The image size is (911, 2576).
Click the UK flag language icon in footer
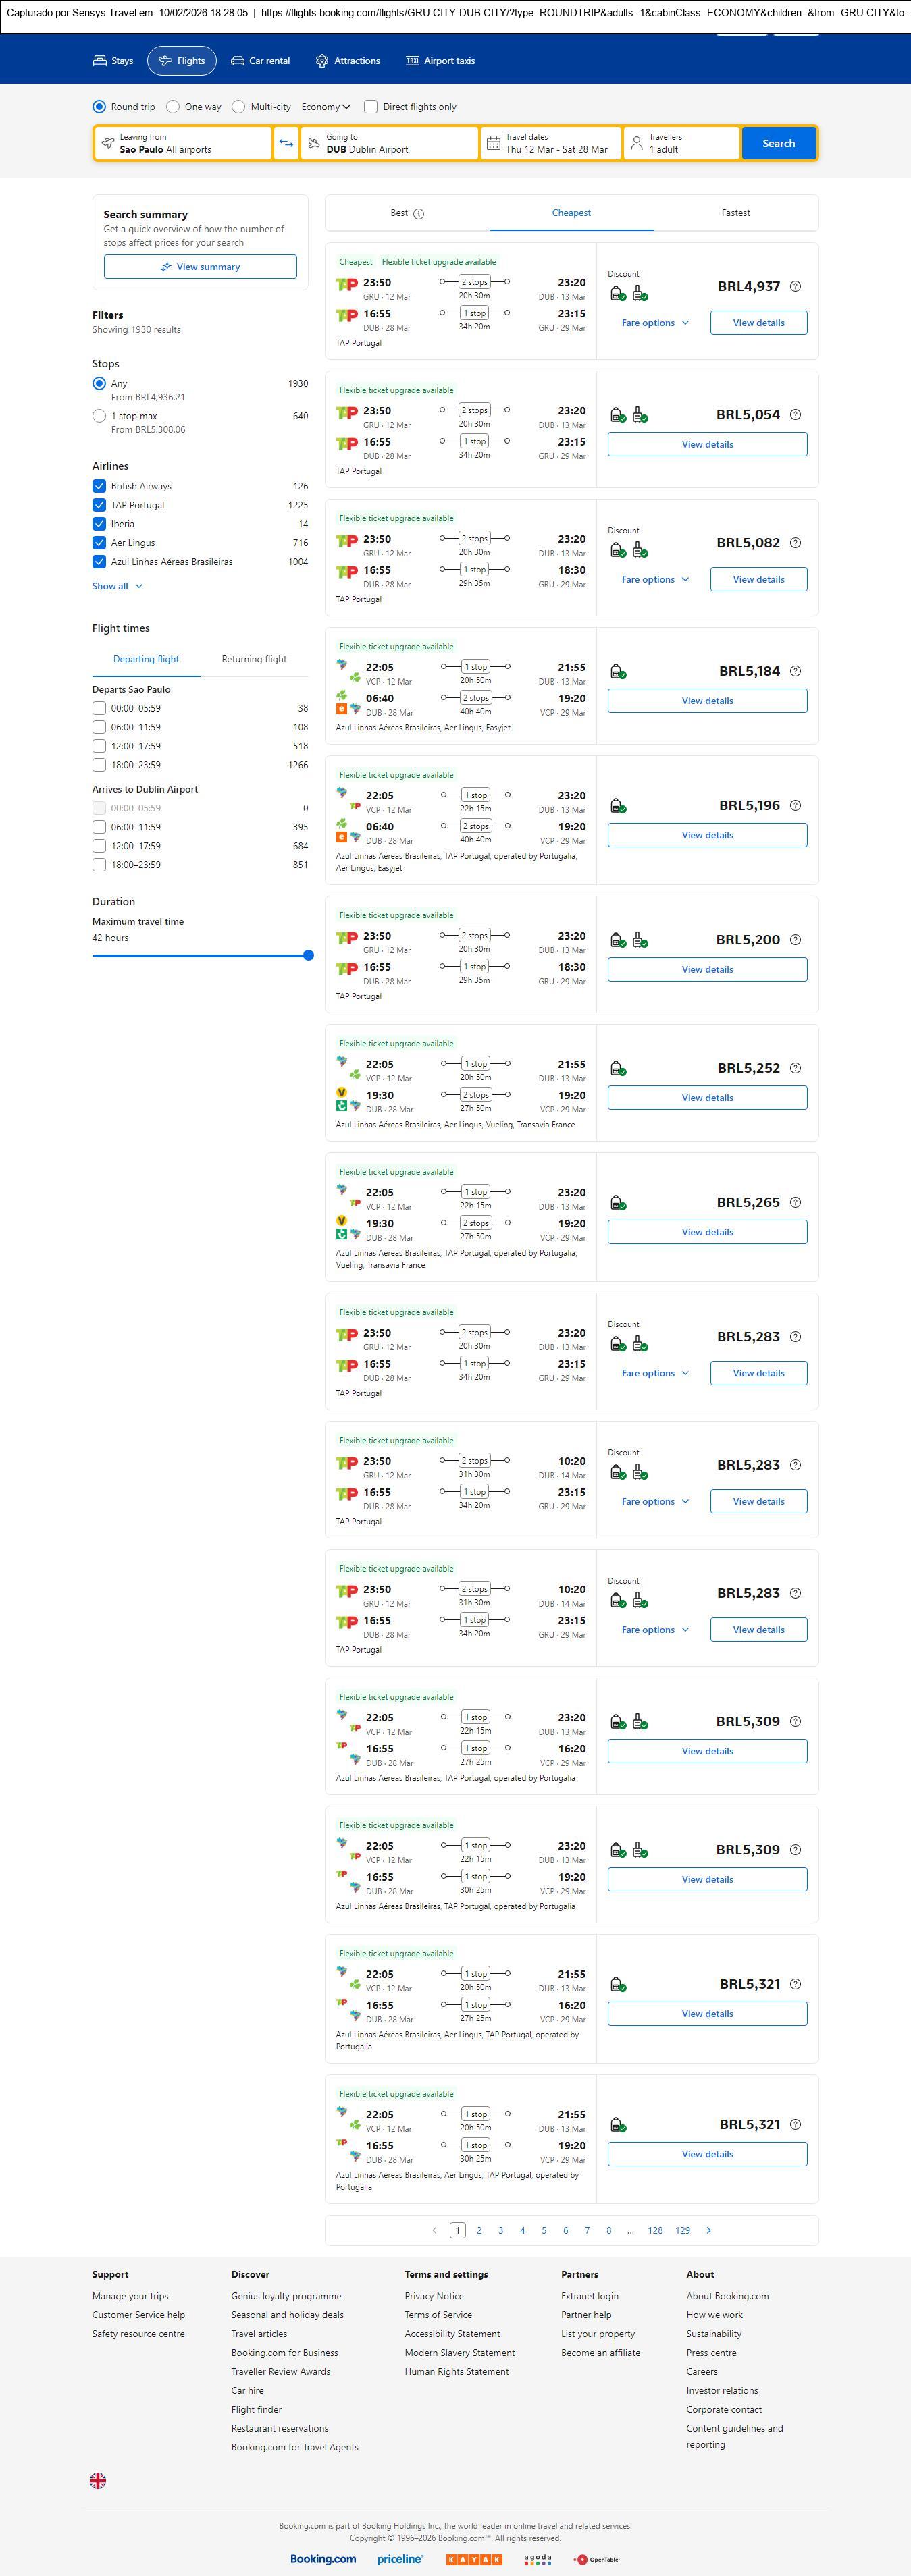98,2480
